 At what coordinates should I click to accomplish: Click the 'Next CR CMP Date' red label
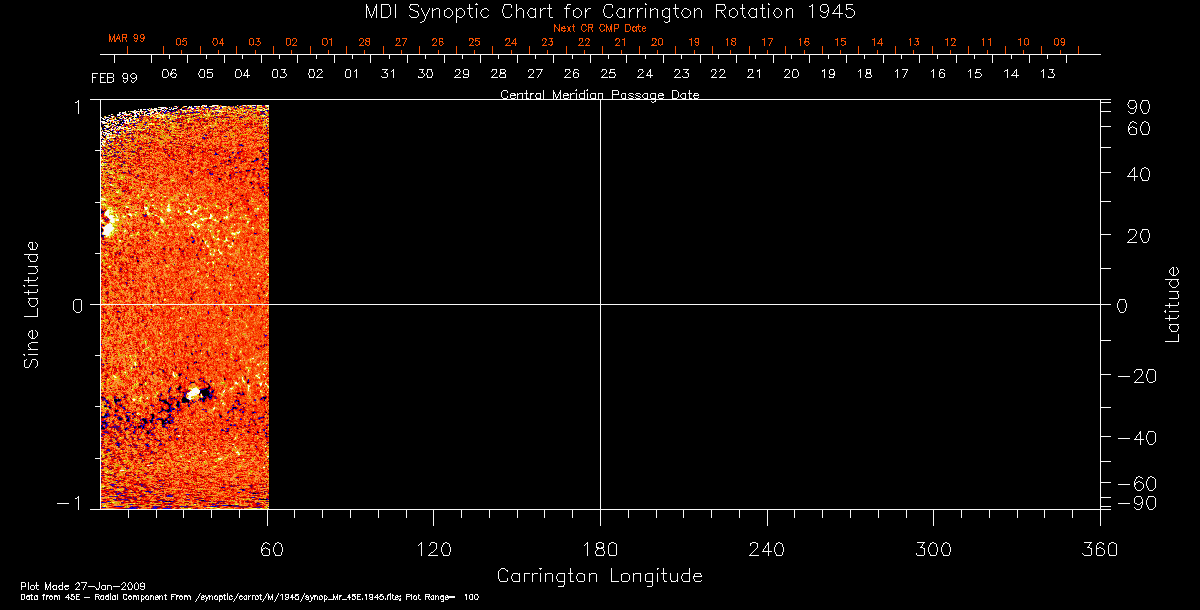599,28
